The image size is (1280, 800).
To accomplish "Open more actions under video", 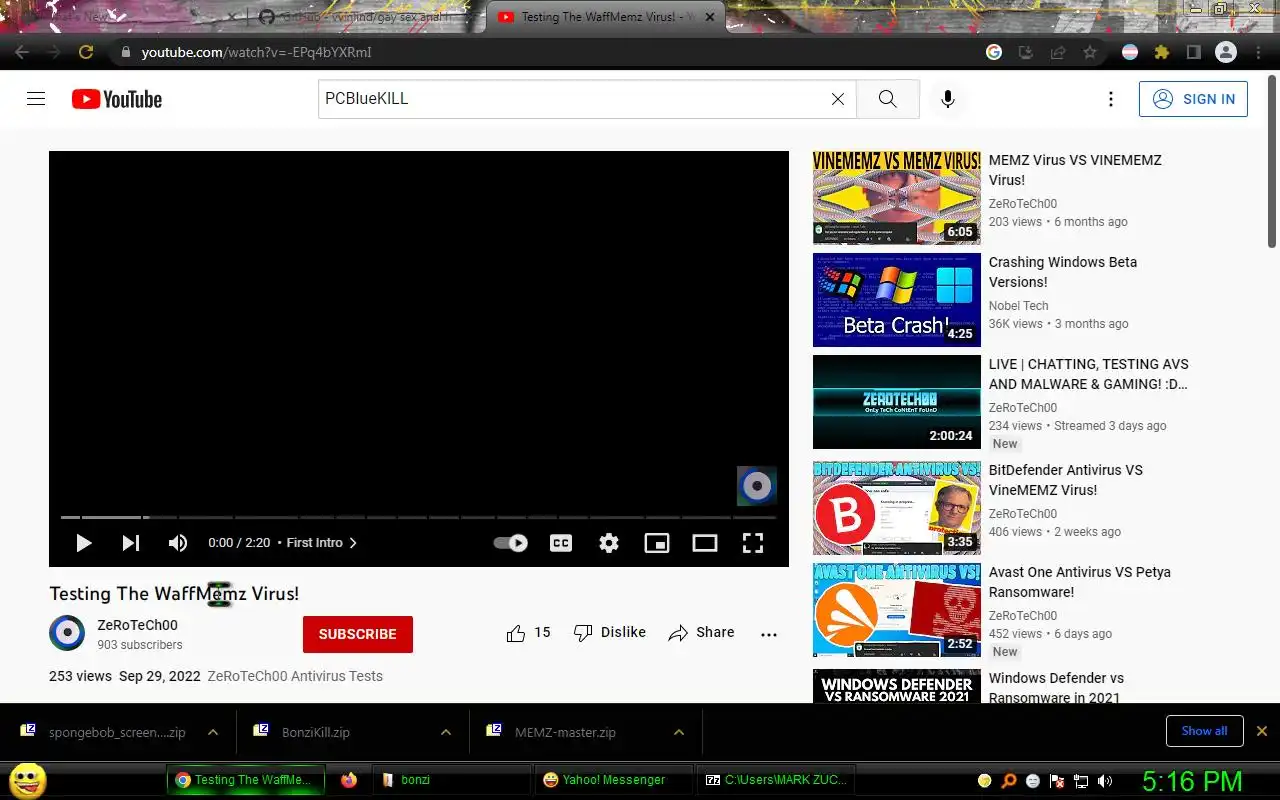I will coord(769,634).
